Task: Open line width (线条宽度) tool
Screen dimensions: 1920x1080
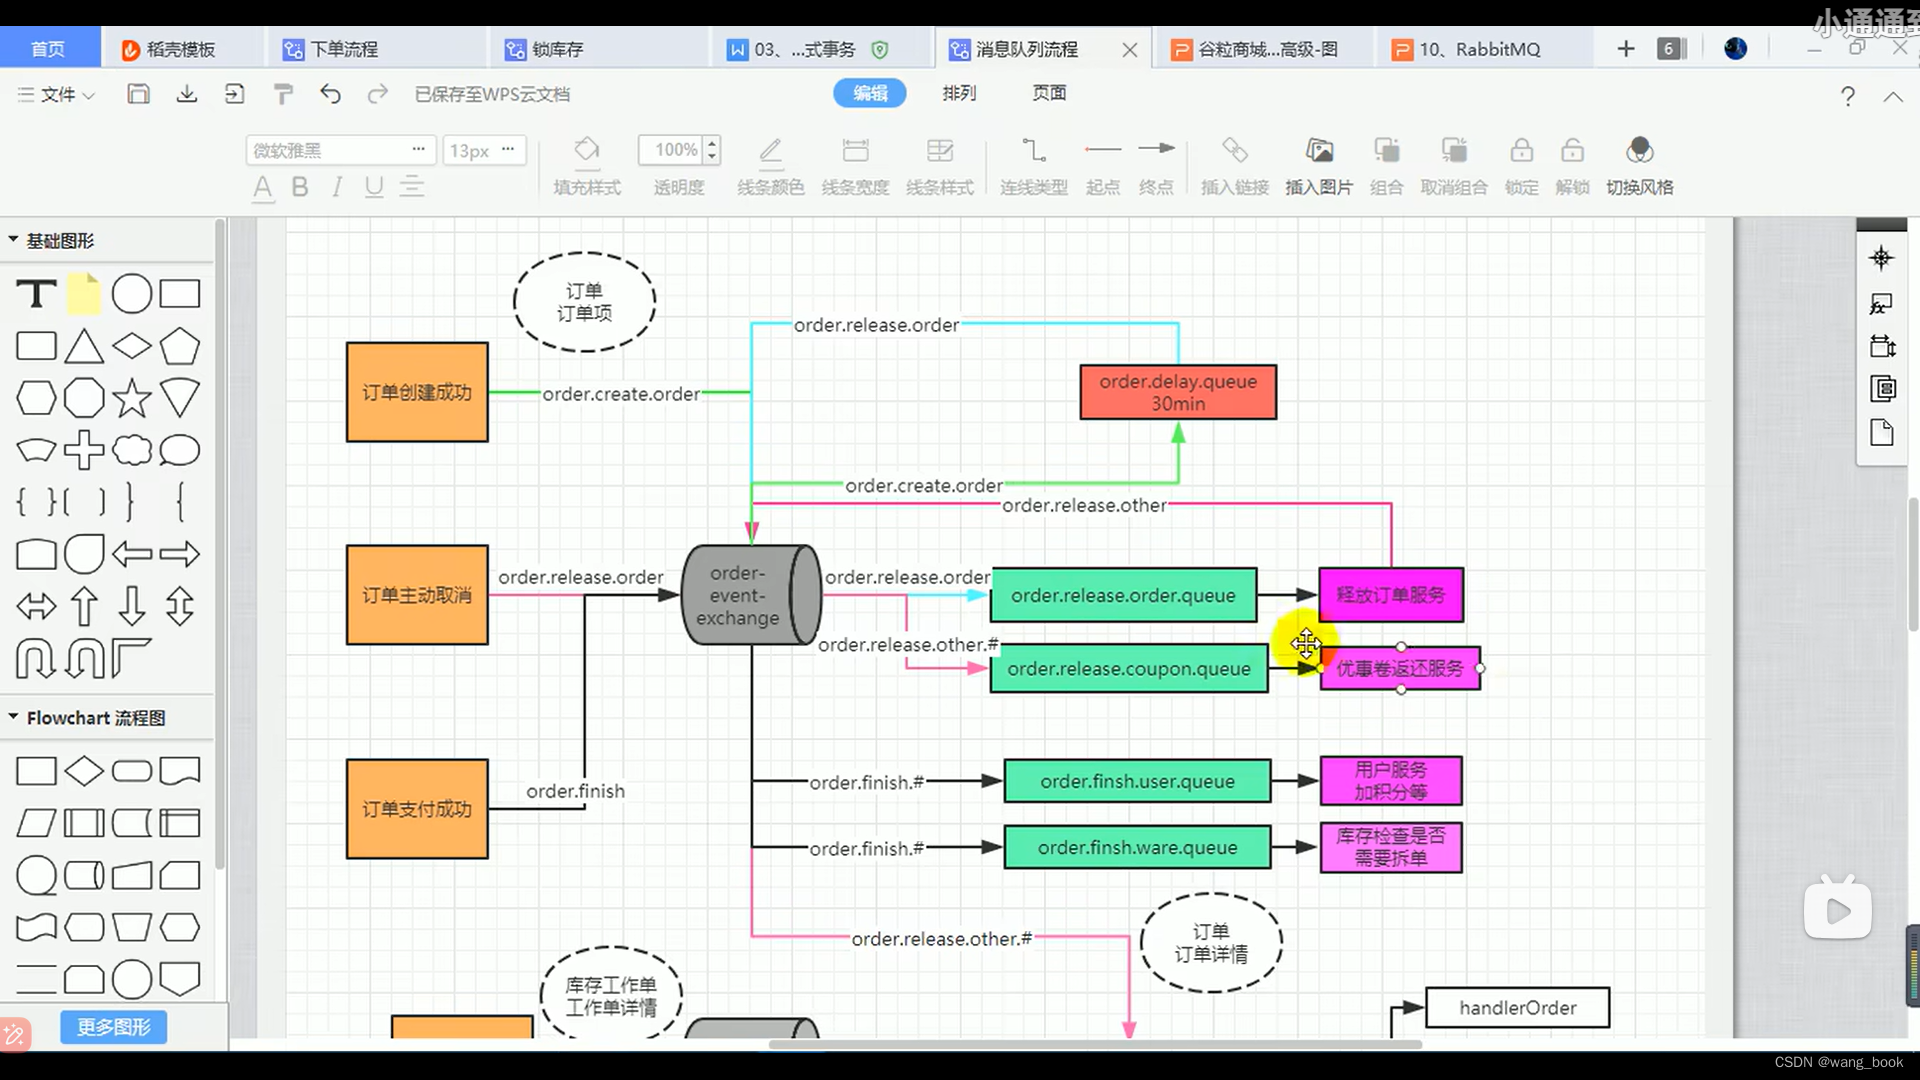Action: (x=855, y=165)
